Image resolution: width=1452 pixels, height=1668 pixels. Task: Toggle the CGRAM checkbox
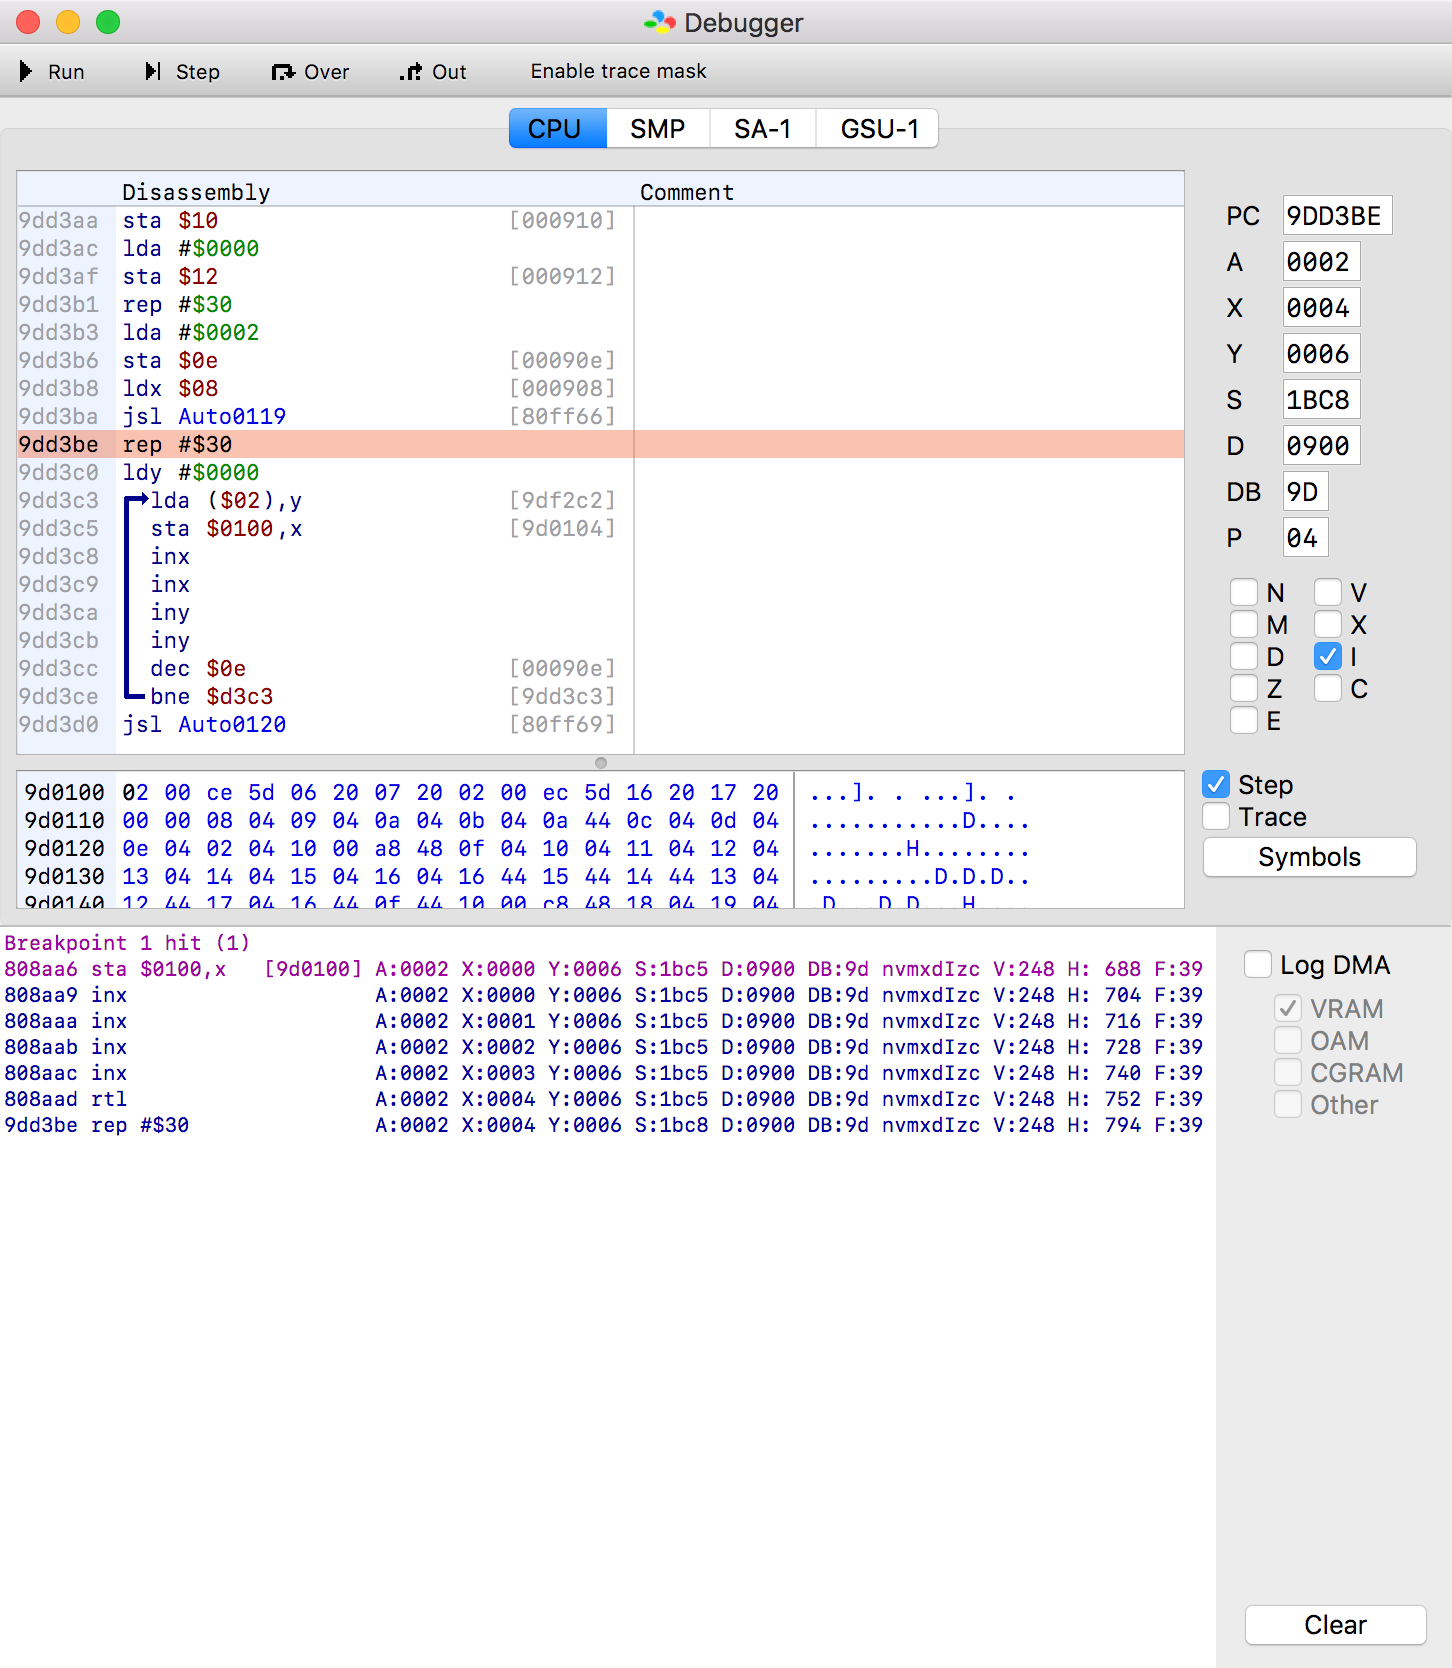point(1288,1072)
